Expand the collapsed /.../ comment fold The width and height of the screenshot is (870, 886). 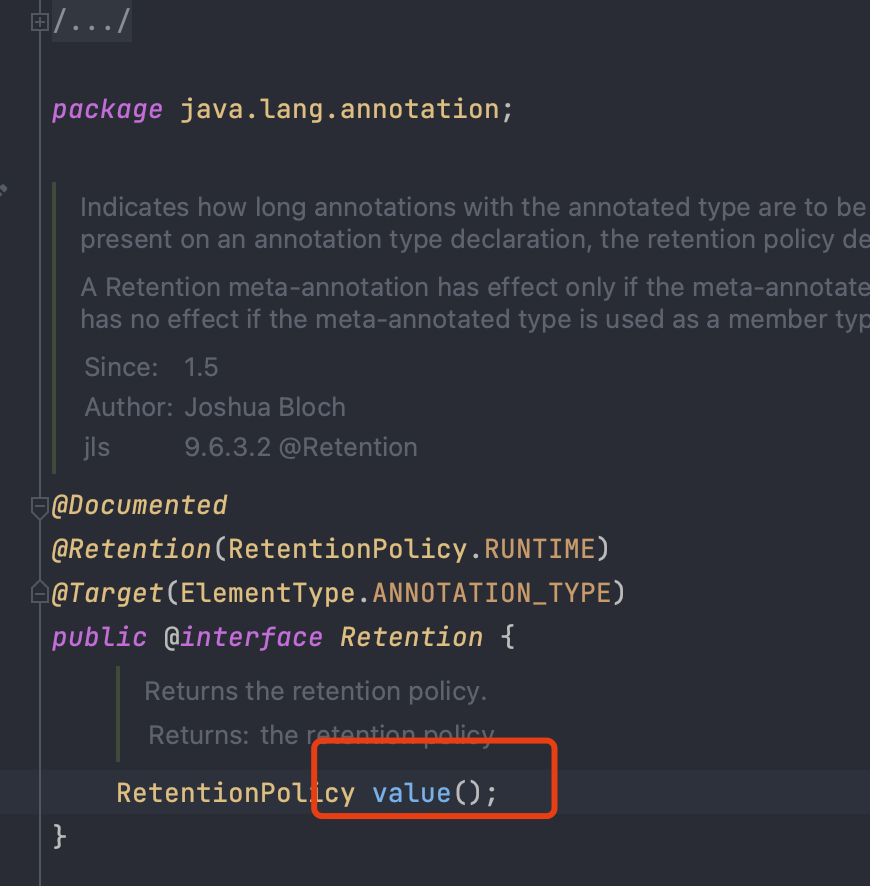(40, 22)
